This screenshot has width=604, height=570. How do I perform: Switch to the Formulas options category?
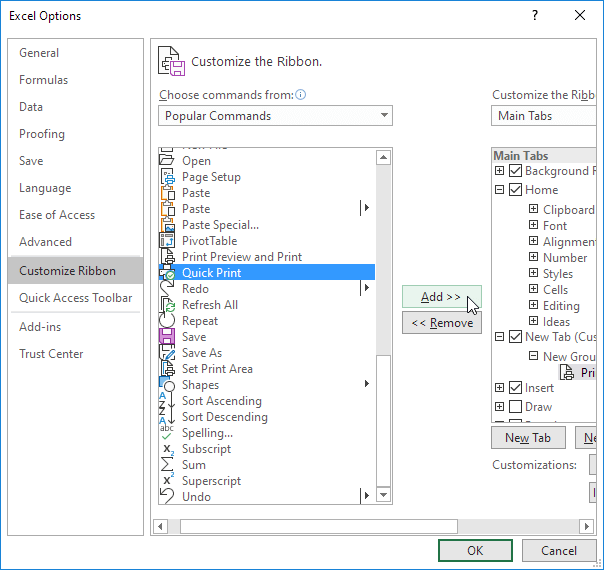[44, 80]
